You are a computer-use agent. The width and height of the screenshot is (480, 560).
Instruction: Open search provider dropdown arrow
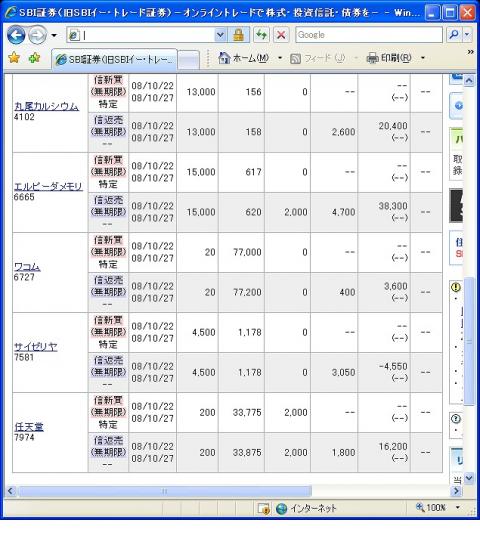pos(467,35)
